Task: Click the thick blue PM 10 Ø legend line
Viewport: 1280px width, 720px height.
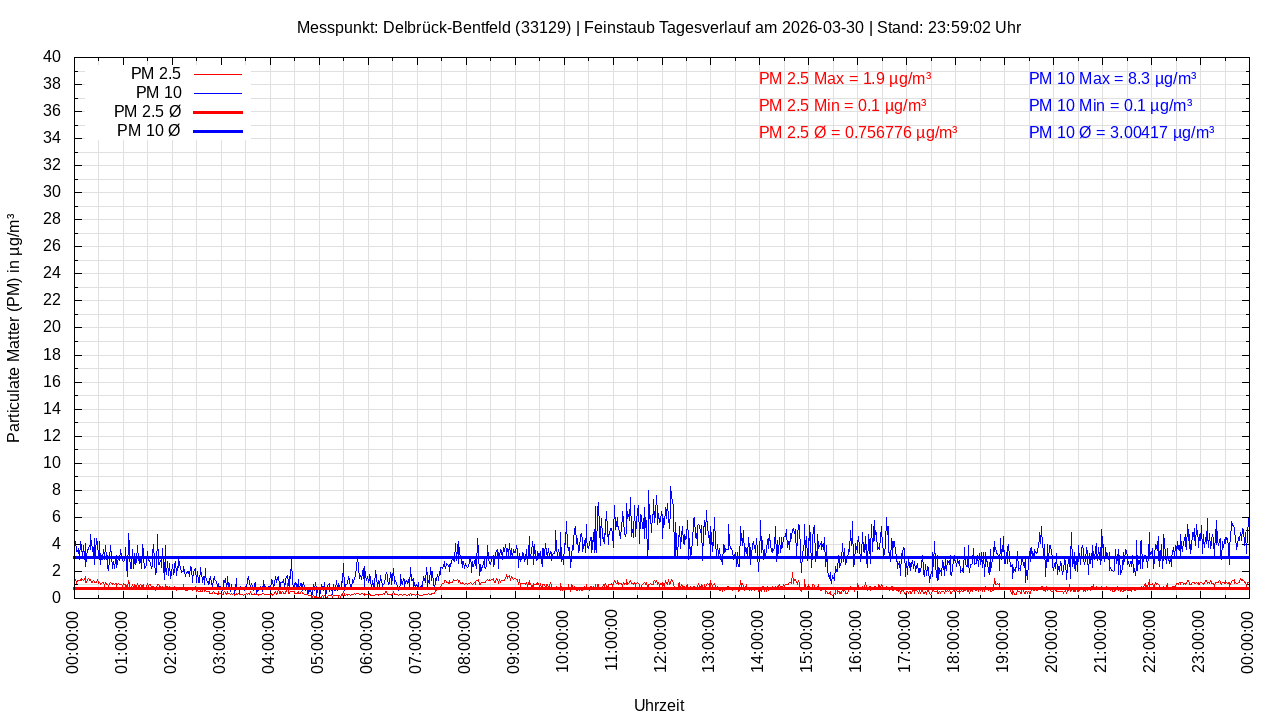Action: point(217,131)
